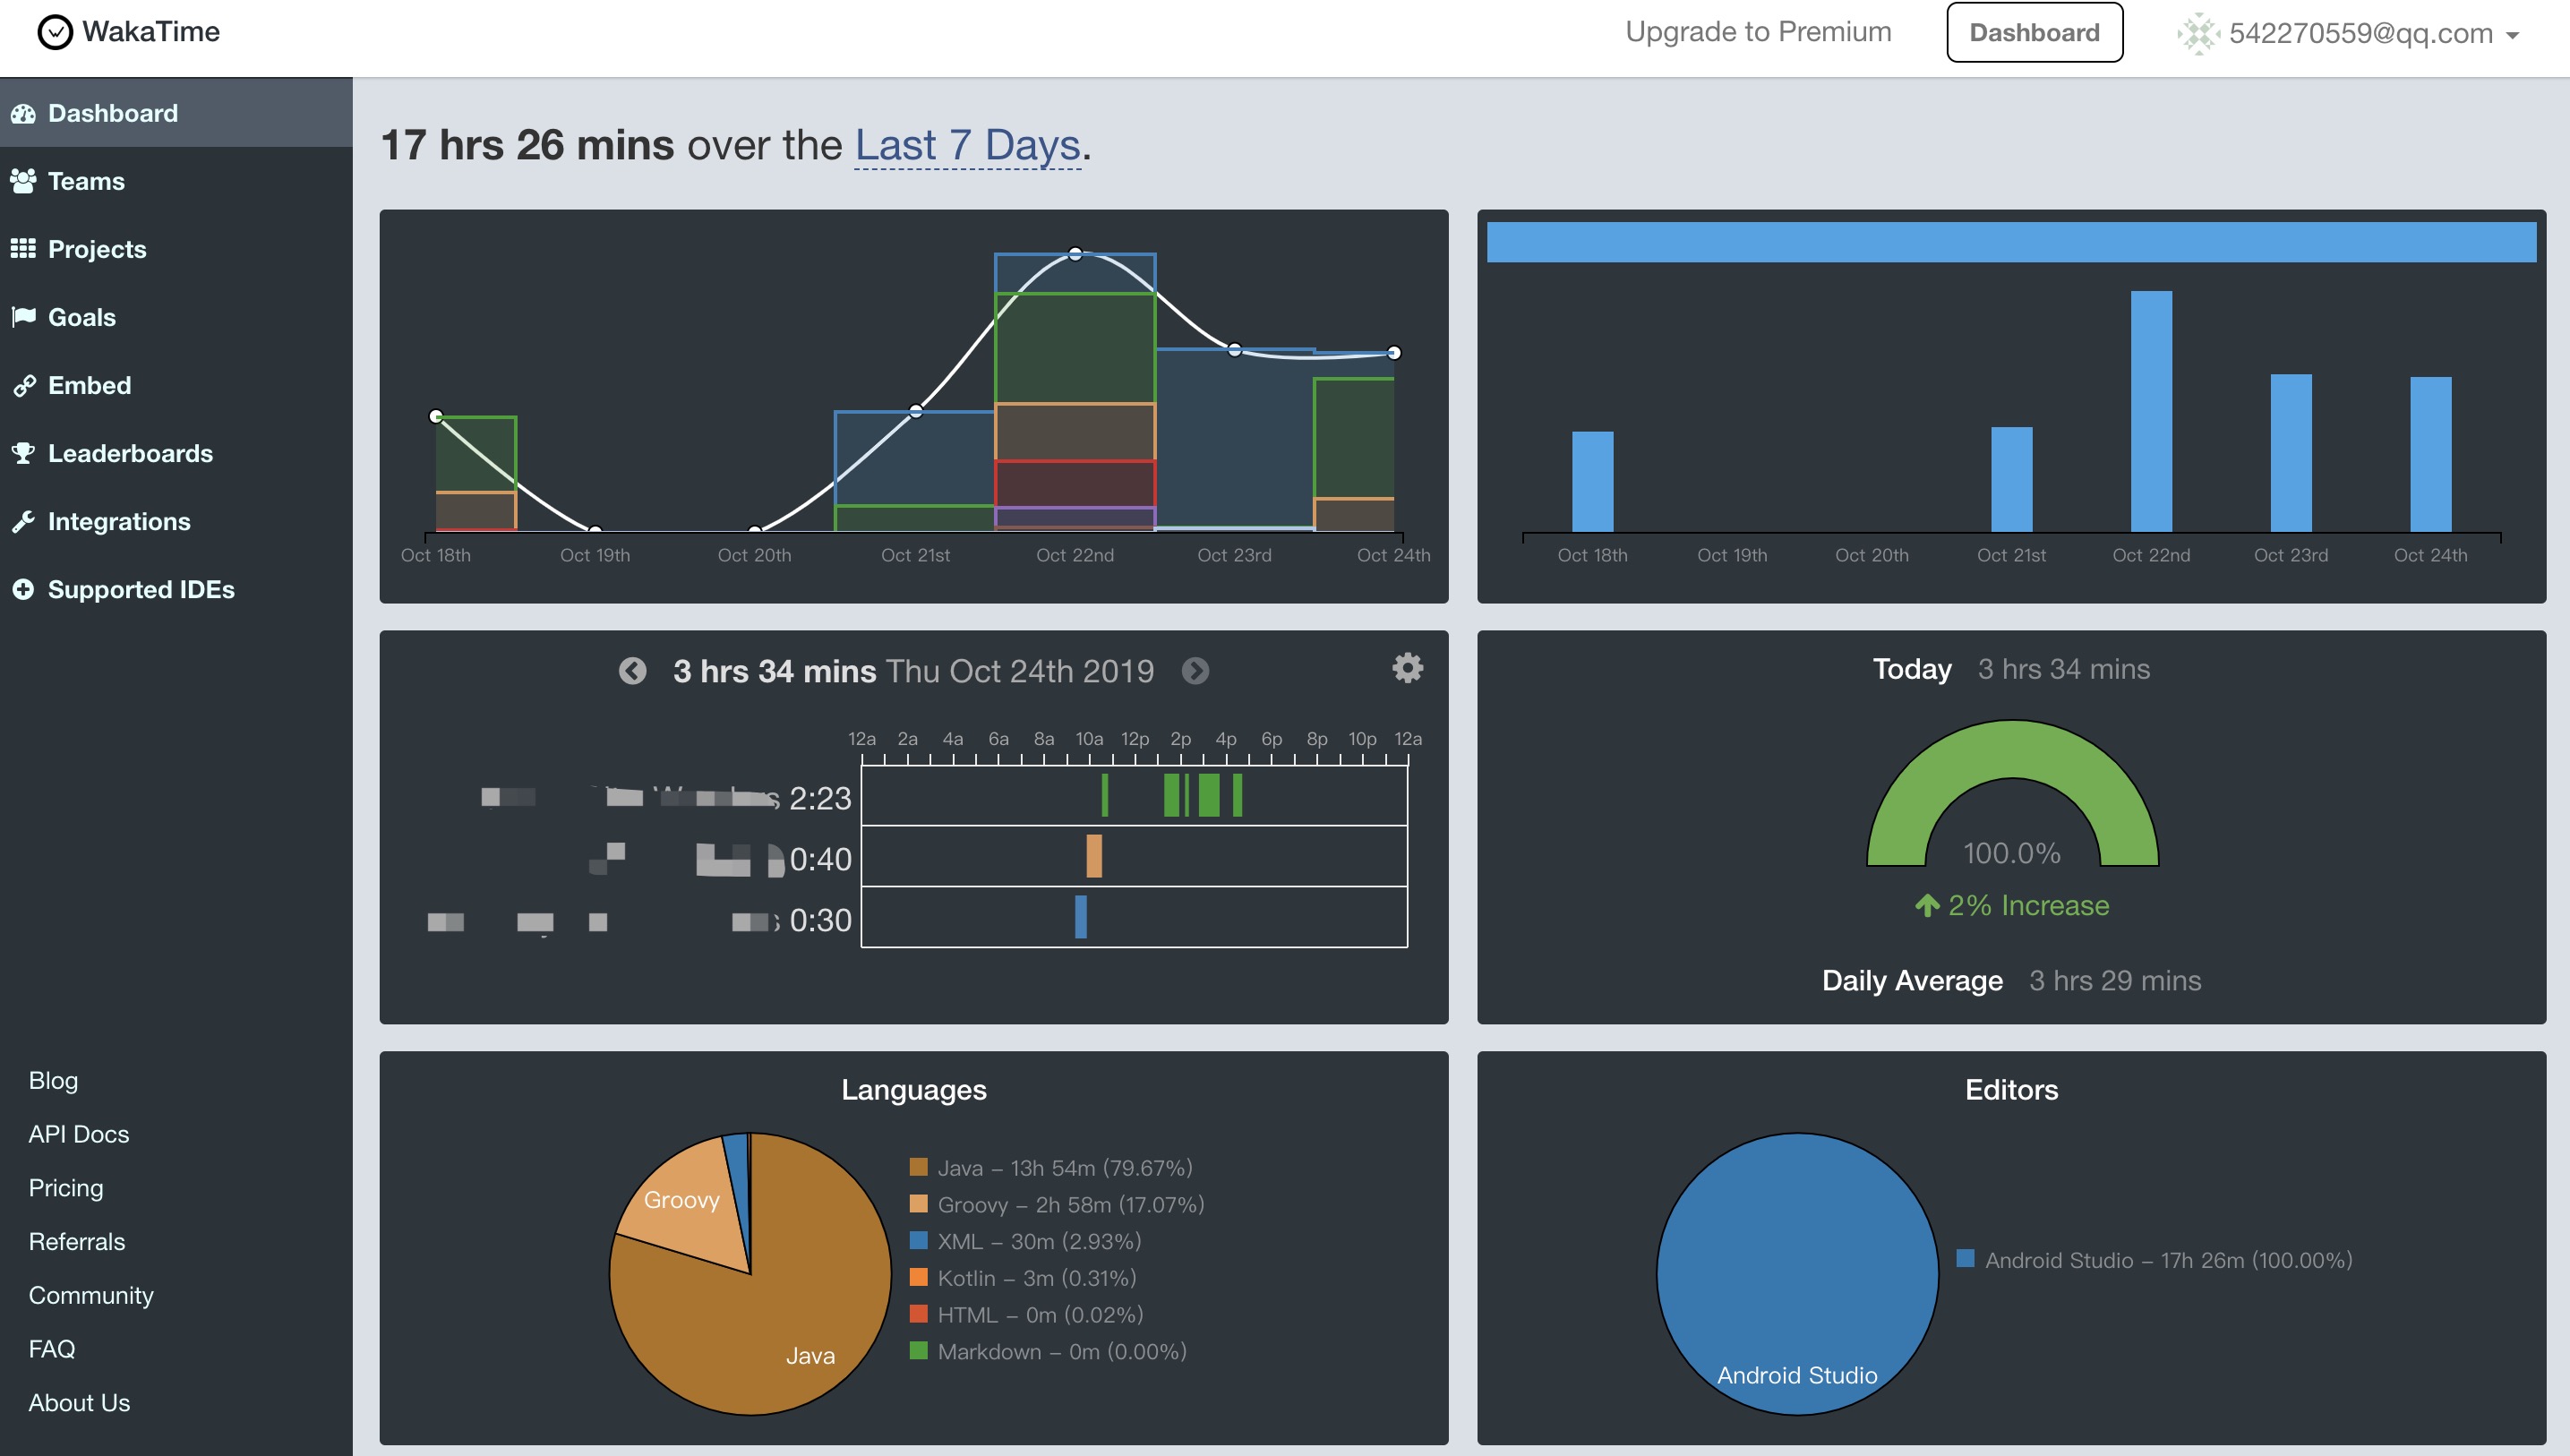2570x1456 pixels.
Task: Click the Dashboard gauge icon in sidebar
Action: (23, 114)
